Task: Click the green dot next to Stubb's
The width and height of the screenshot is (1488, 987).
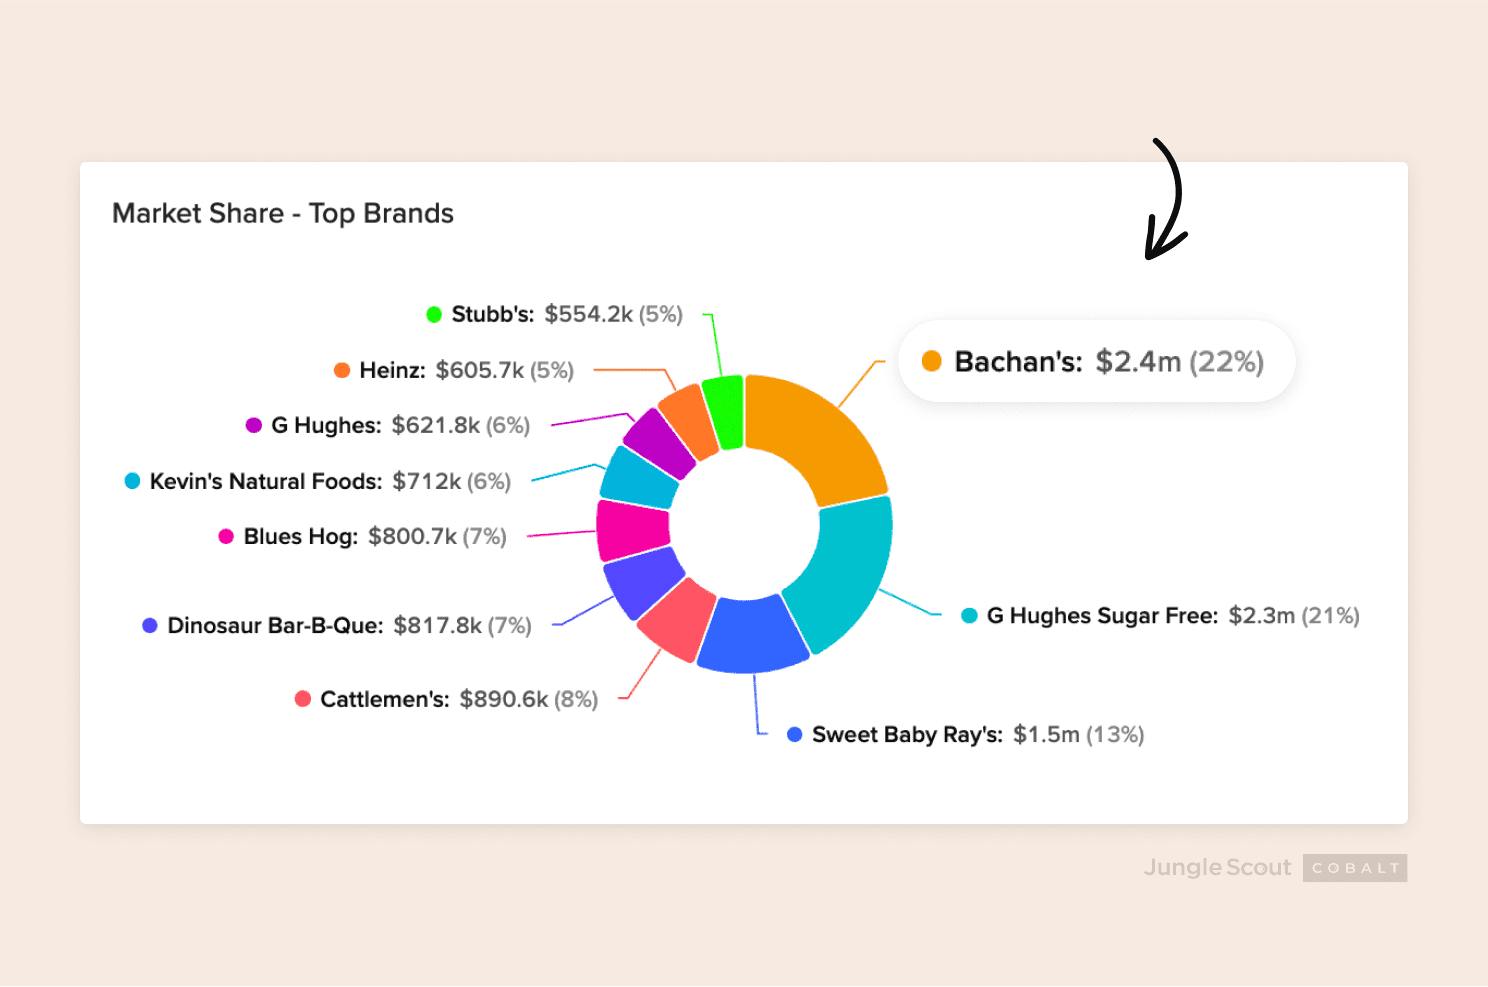Action: tap(434, 314)
